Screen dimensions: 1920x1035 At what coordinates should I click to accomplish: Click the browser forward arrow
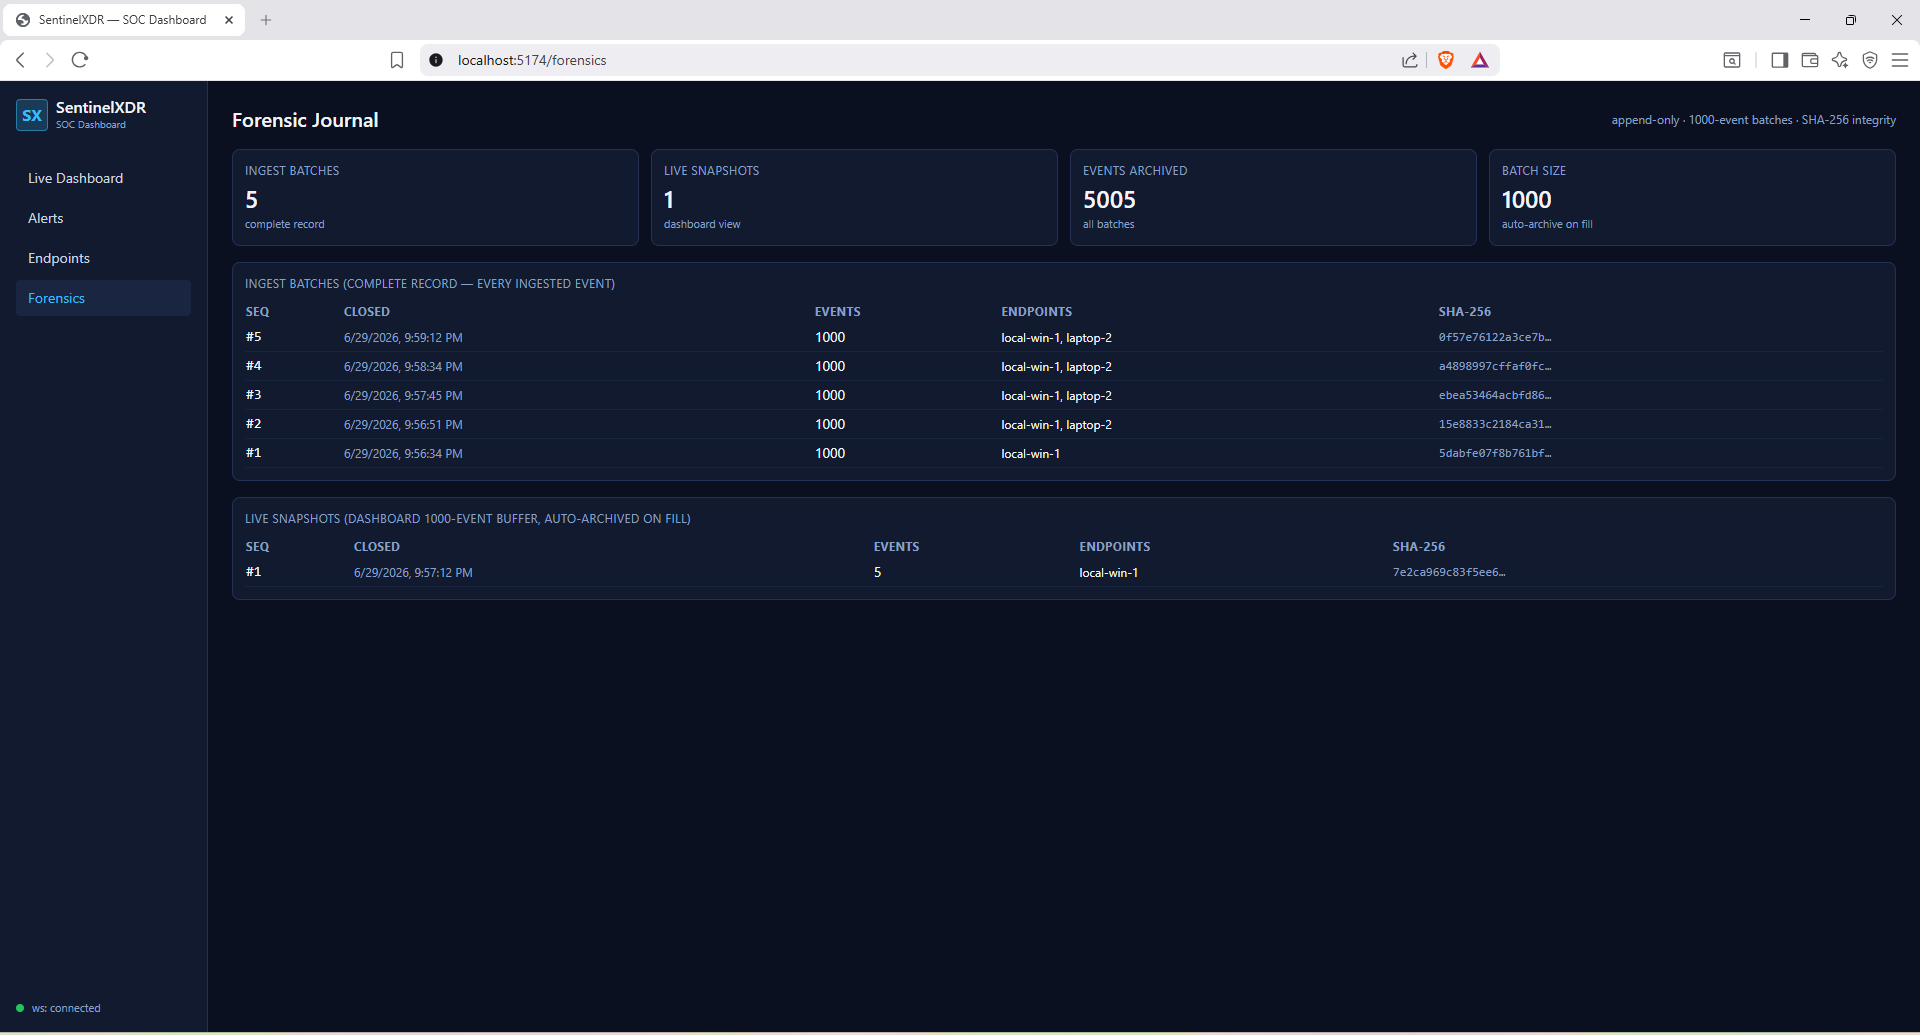pos(50,60)
